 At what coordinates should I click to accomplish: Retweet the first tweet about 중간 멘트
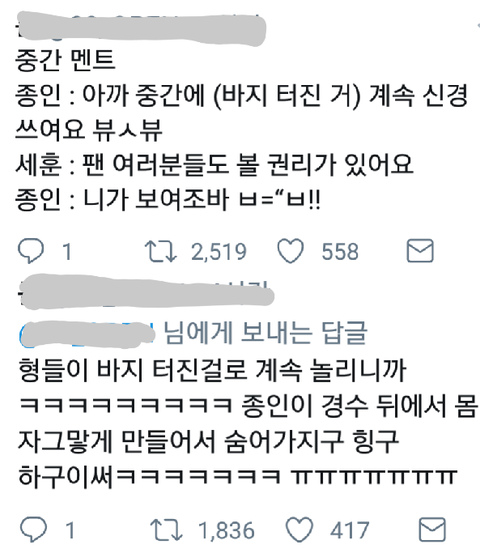pyautogui.click(x=160, y=251)
